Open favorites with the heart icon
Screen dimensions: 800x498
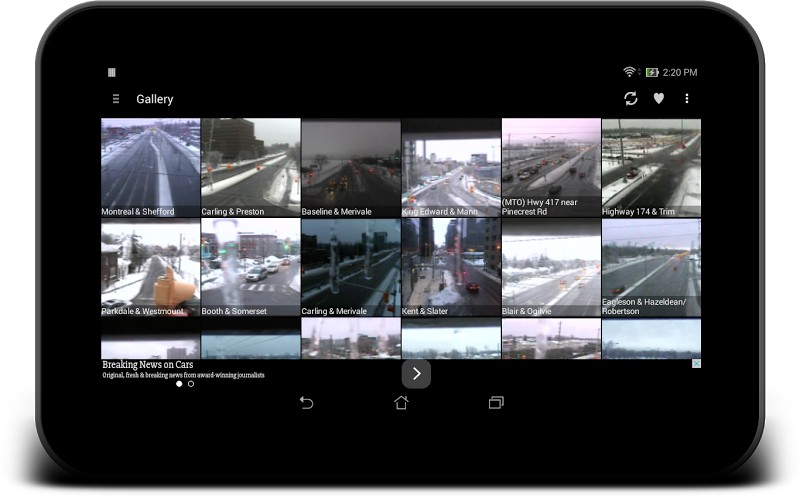click(x=659, y=98)
